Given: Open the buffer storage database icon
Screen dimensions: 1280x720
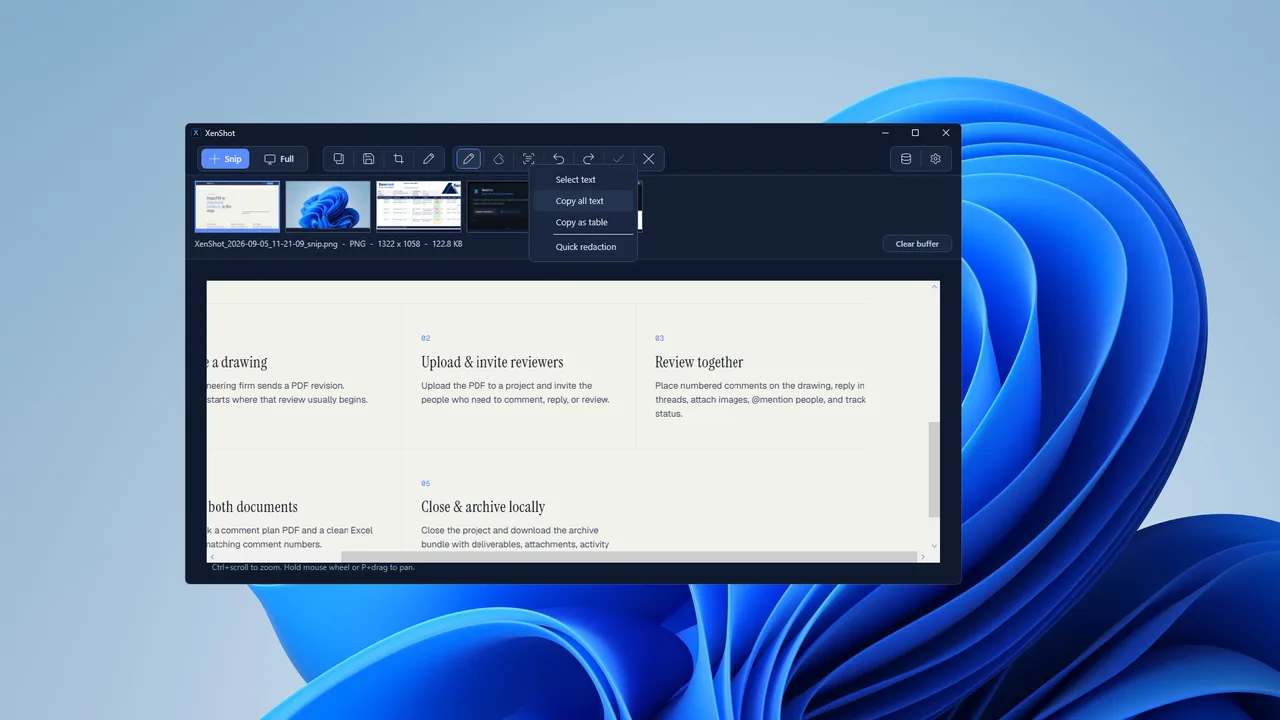Looking at the screenshot, I should pyautogui.click(x=906, y=159).
